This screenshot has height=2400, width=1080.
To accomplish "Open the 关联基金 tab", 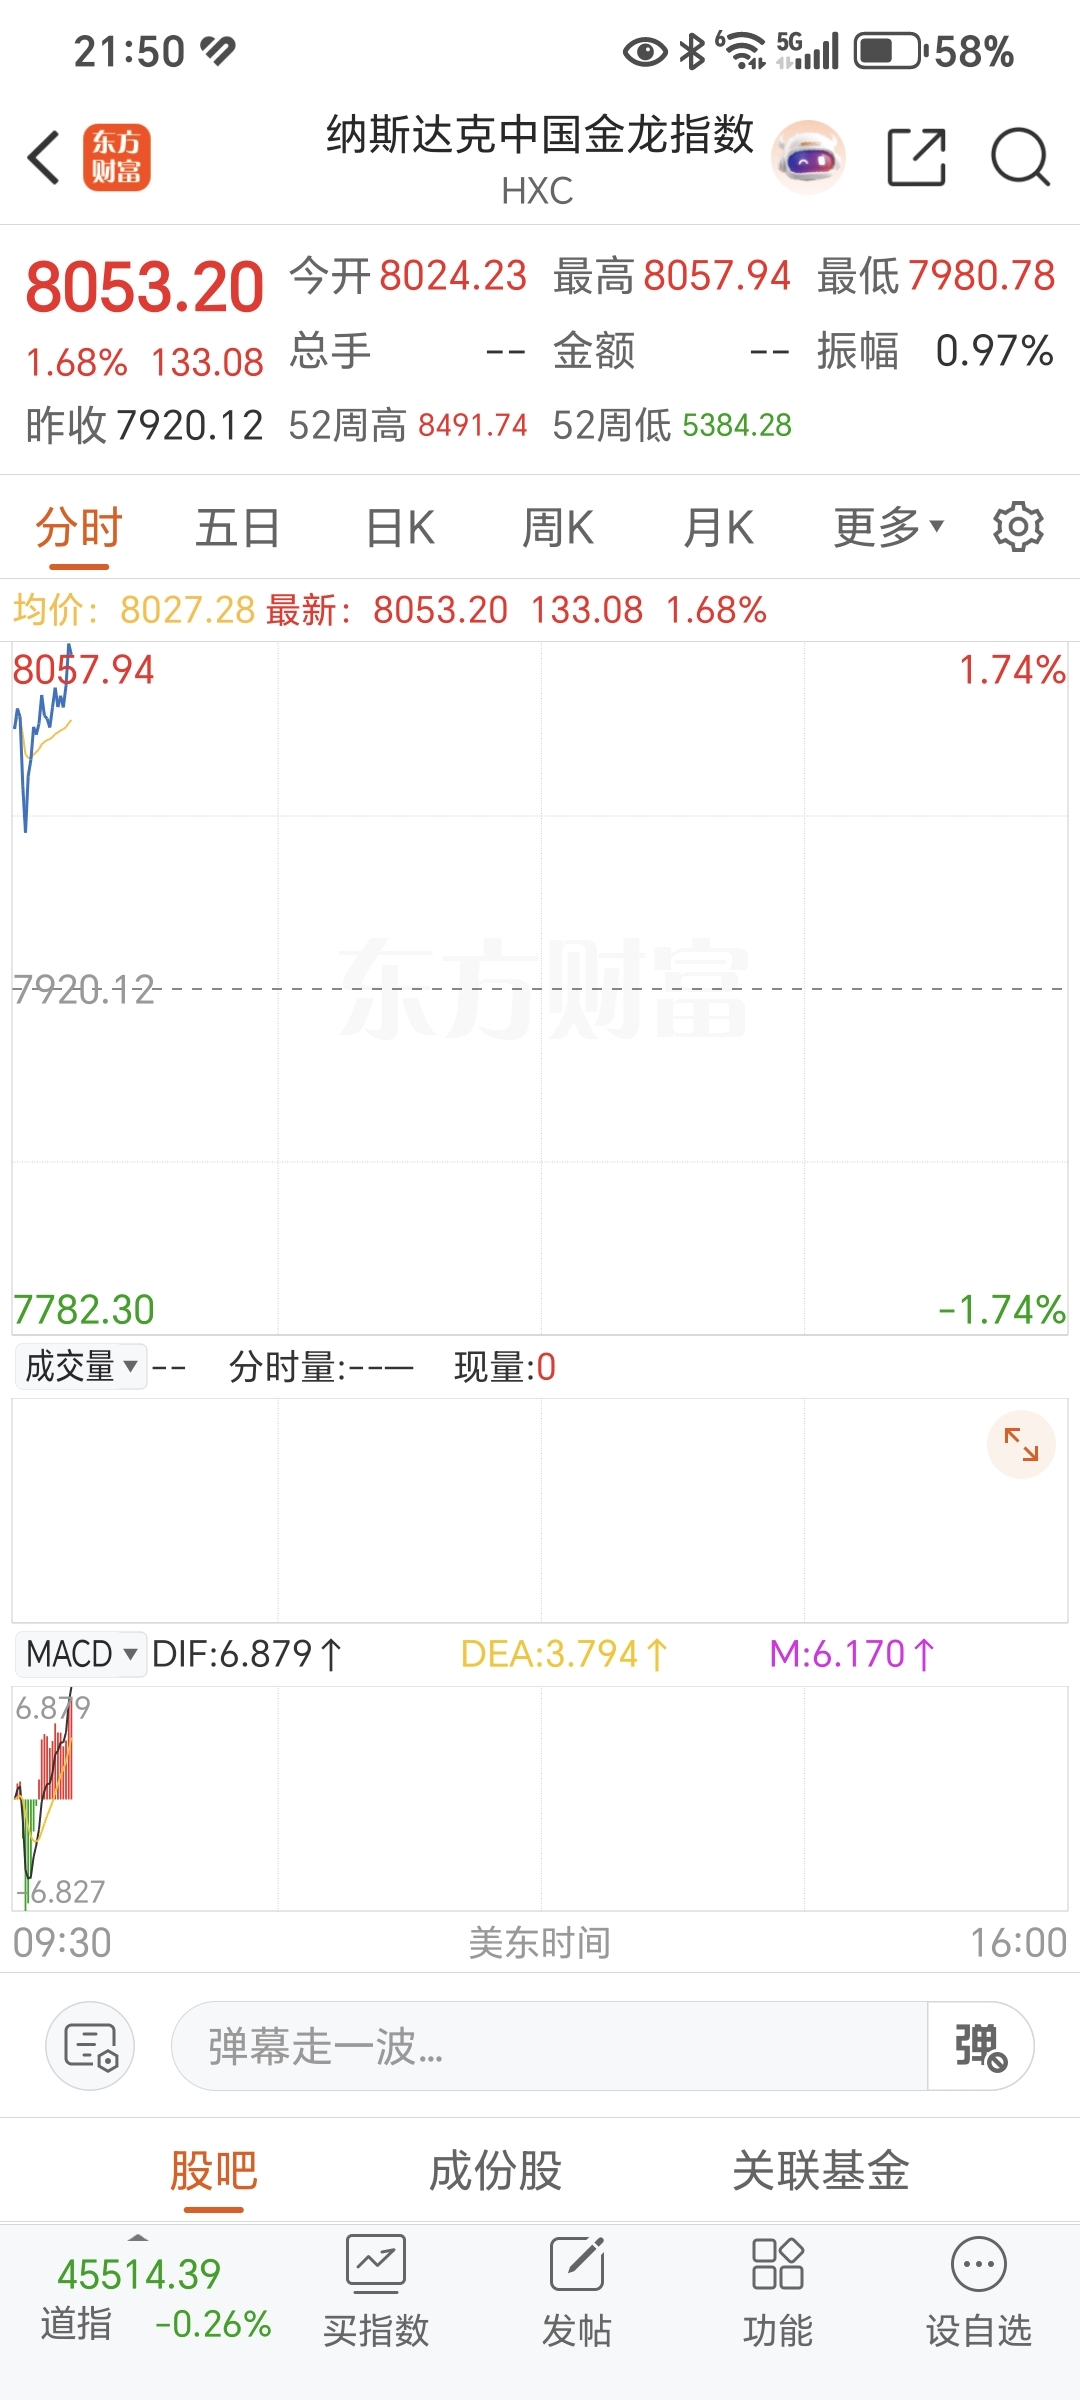I will (x=821, y=2171).
